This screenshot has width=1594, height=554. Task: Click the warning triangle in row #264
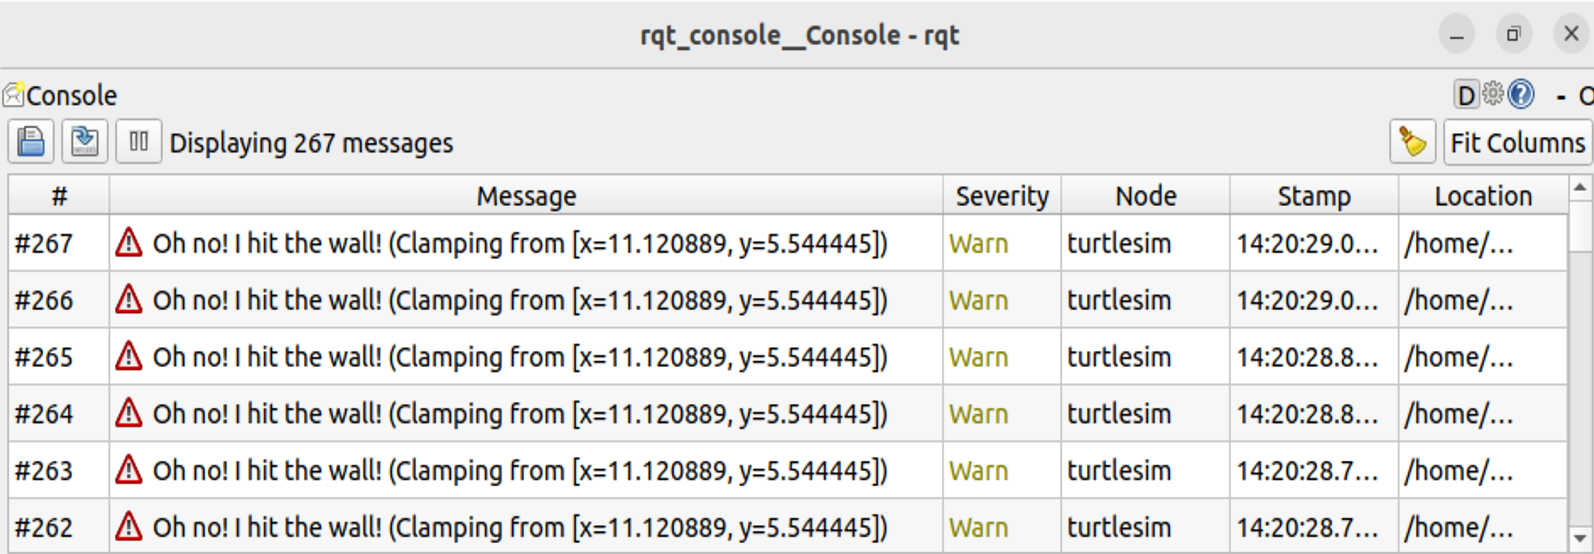tap(129, 414)
